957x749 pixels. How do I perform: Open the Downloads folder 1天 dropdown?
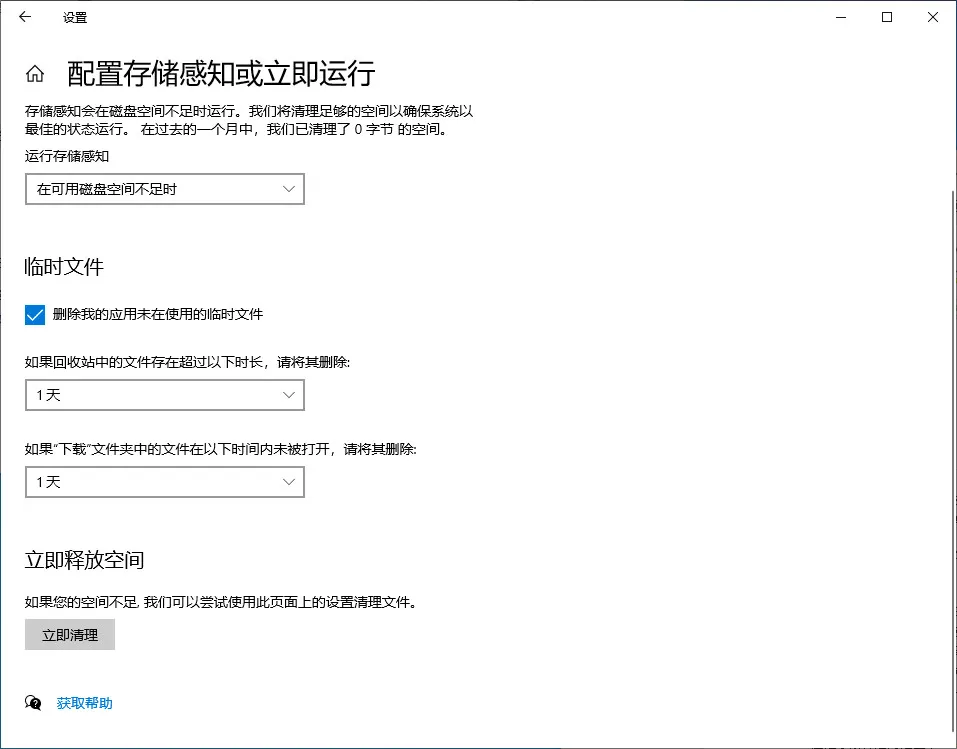tap(164, 481)
